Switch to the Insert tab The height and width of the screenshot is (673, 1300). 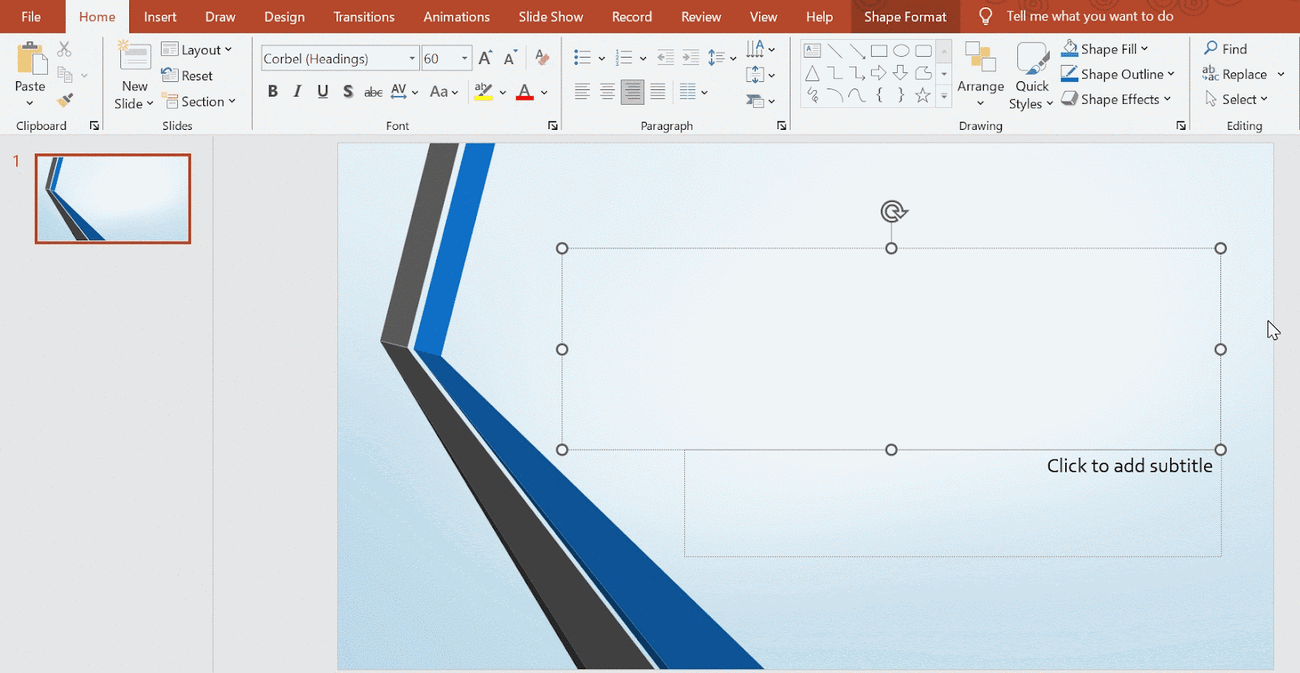coord(160,16)
